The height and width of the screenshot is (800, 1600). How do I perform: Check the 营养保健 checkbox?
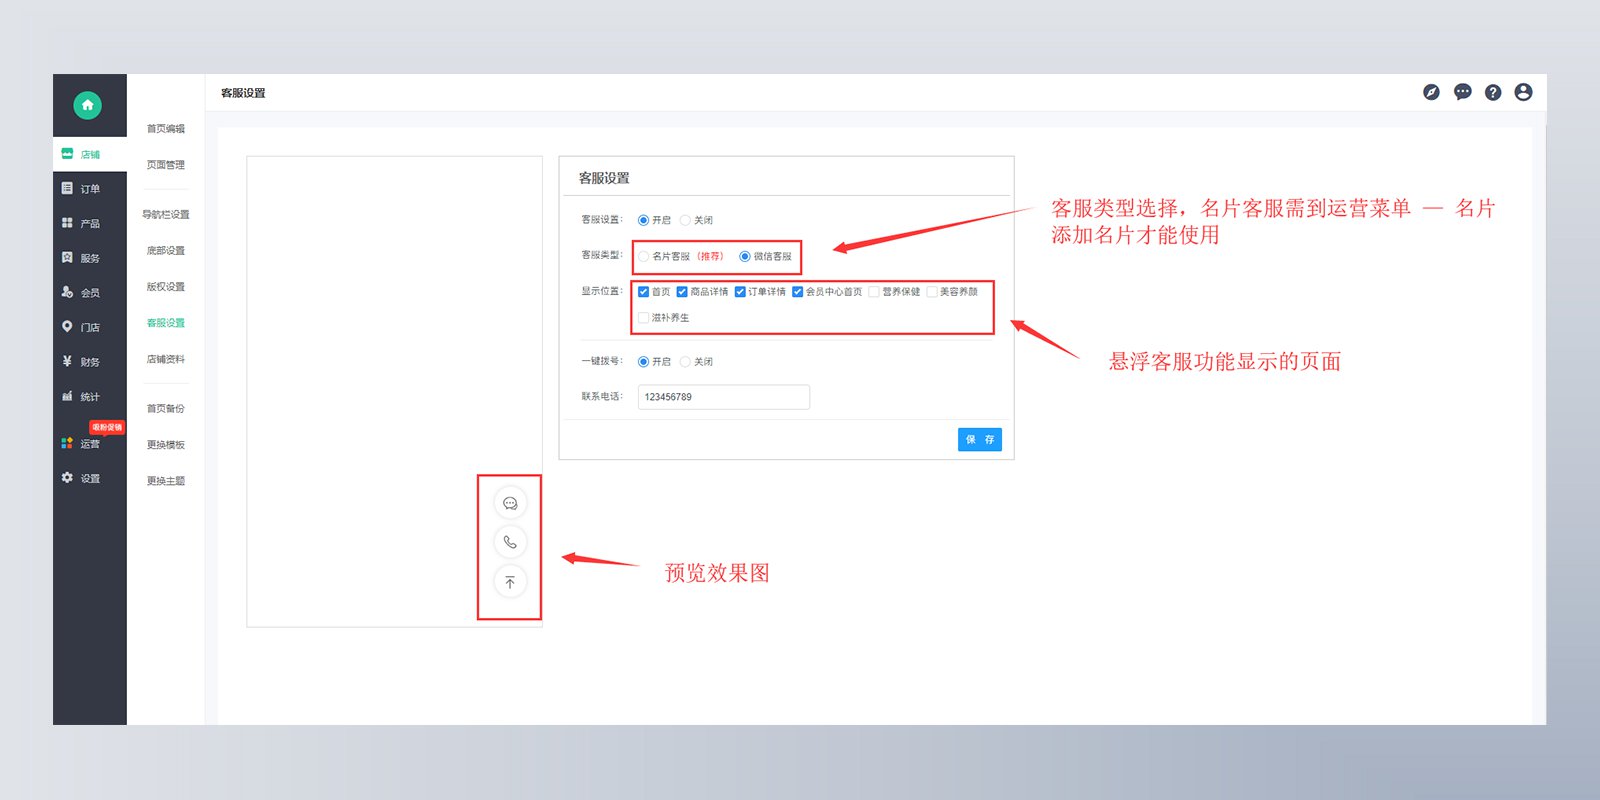pyautogui.click(x=874, y=292)
